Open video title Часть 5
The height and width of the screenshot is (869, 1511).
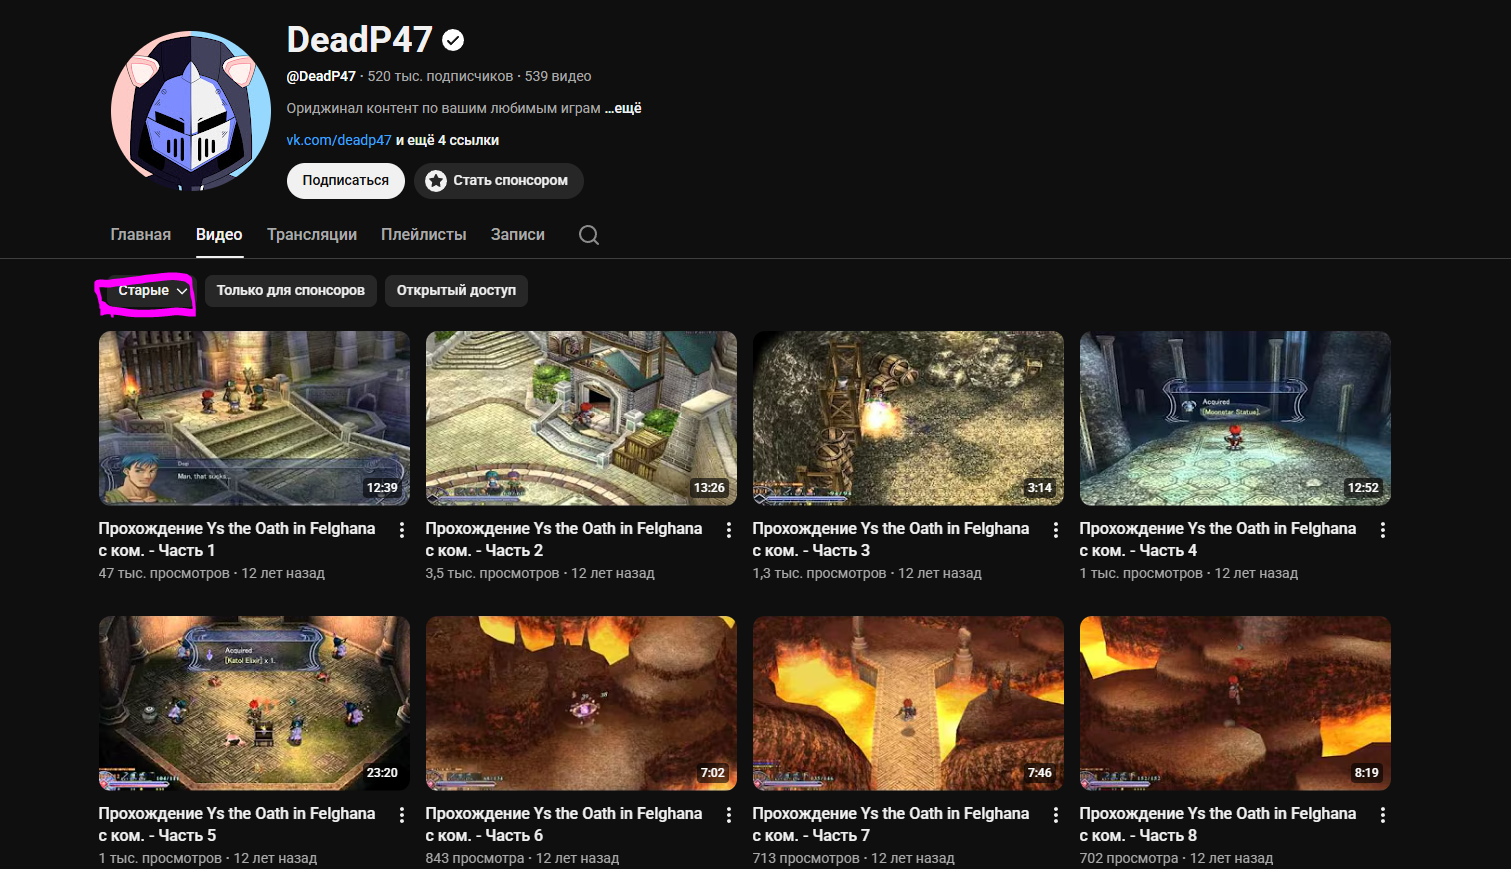[237, 825]
